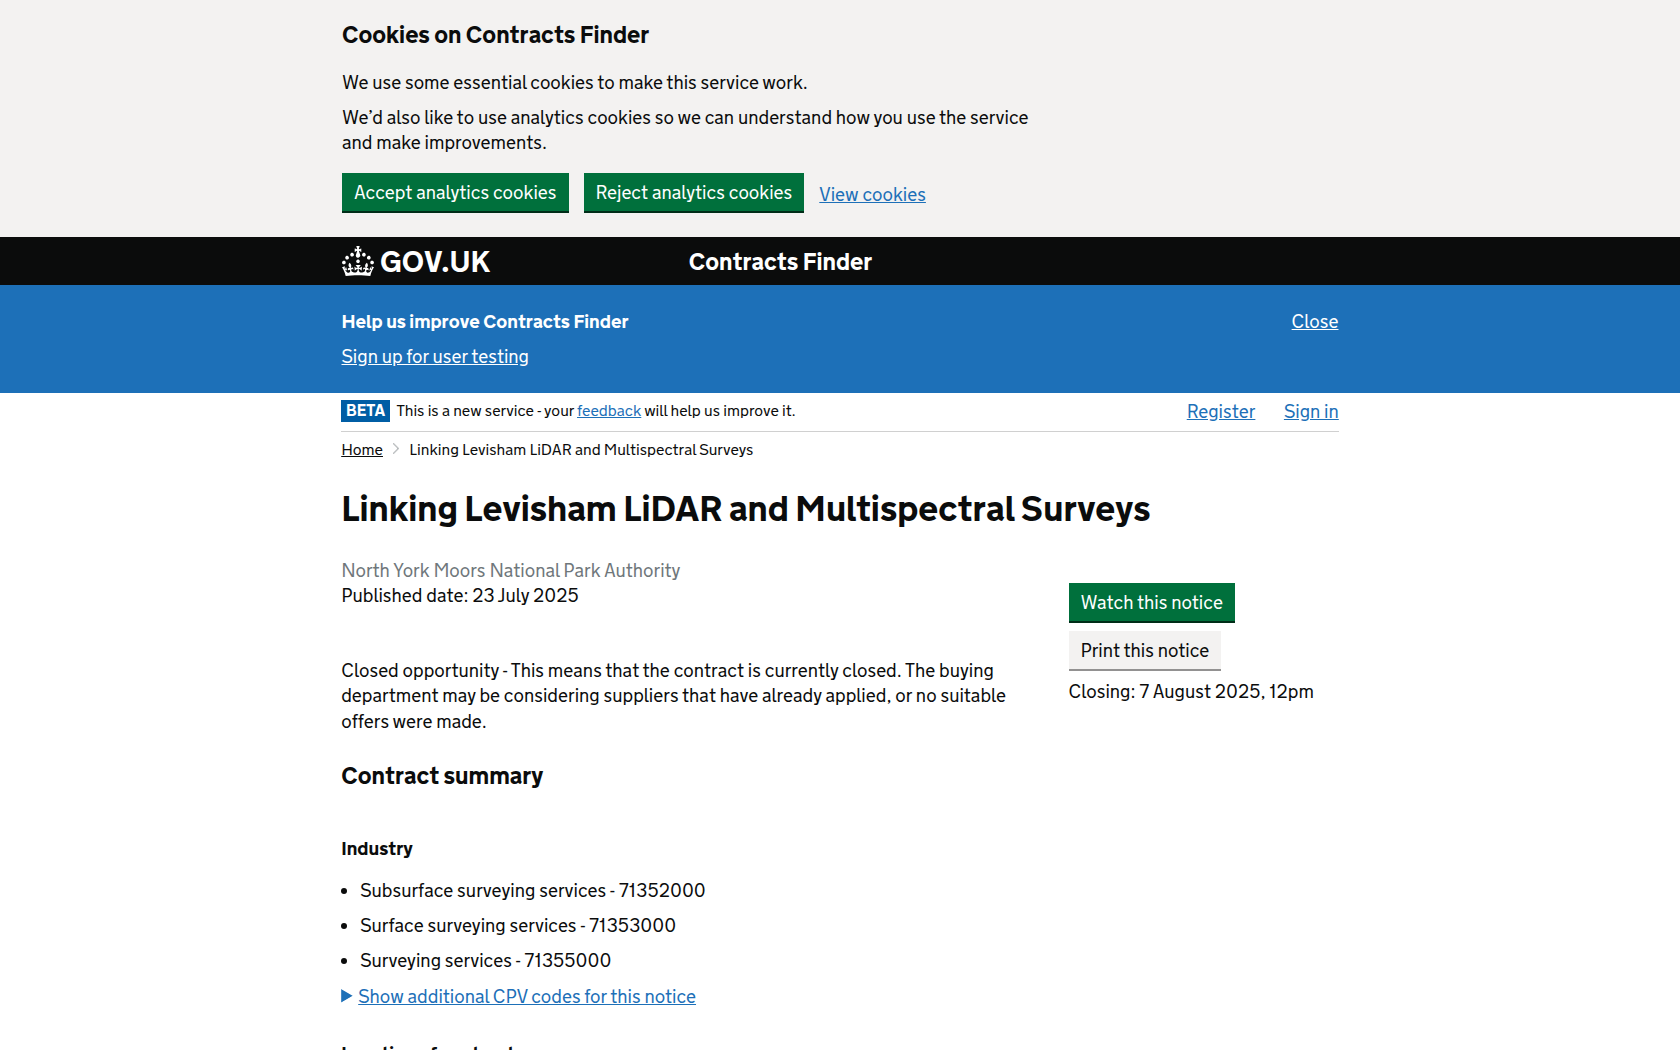
Task: Click the page title heading
Action: pos(745,509)
